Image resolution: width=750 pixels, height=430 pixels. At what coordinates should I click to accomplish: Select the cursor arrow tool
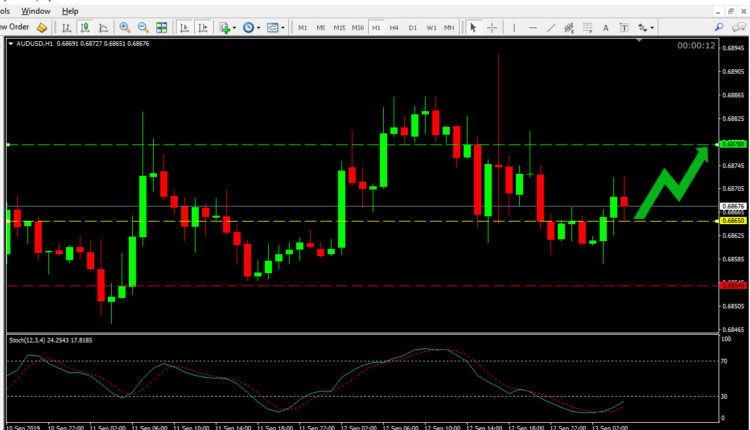[x=473, y=28]
